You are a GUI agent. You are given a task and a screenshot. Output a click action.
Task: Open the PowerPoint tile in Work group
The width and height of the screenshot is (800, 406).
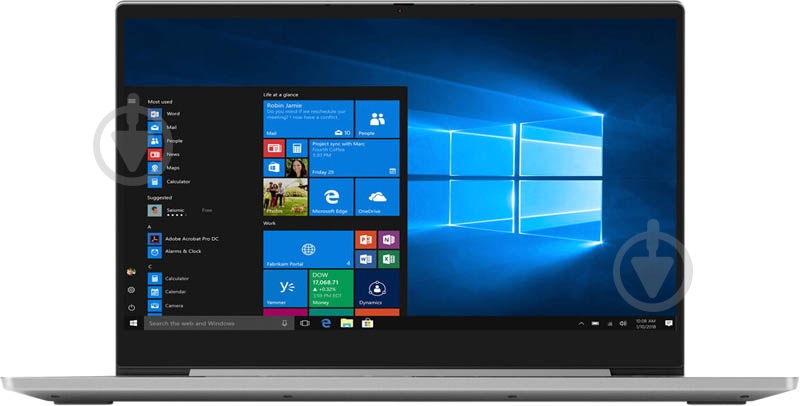pyautogui.click(x=366, y=240)
